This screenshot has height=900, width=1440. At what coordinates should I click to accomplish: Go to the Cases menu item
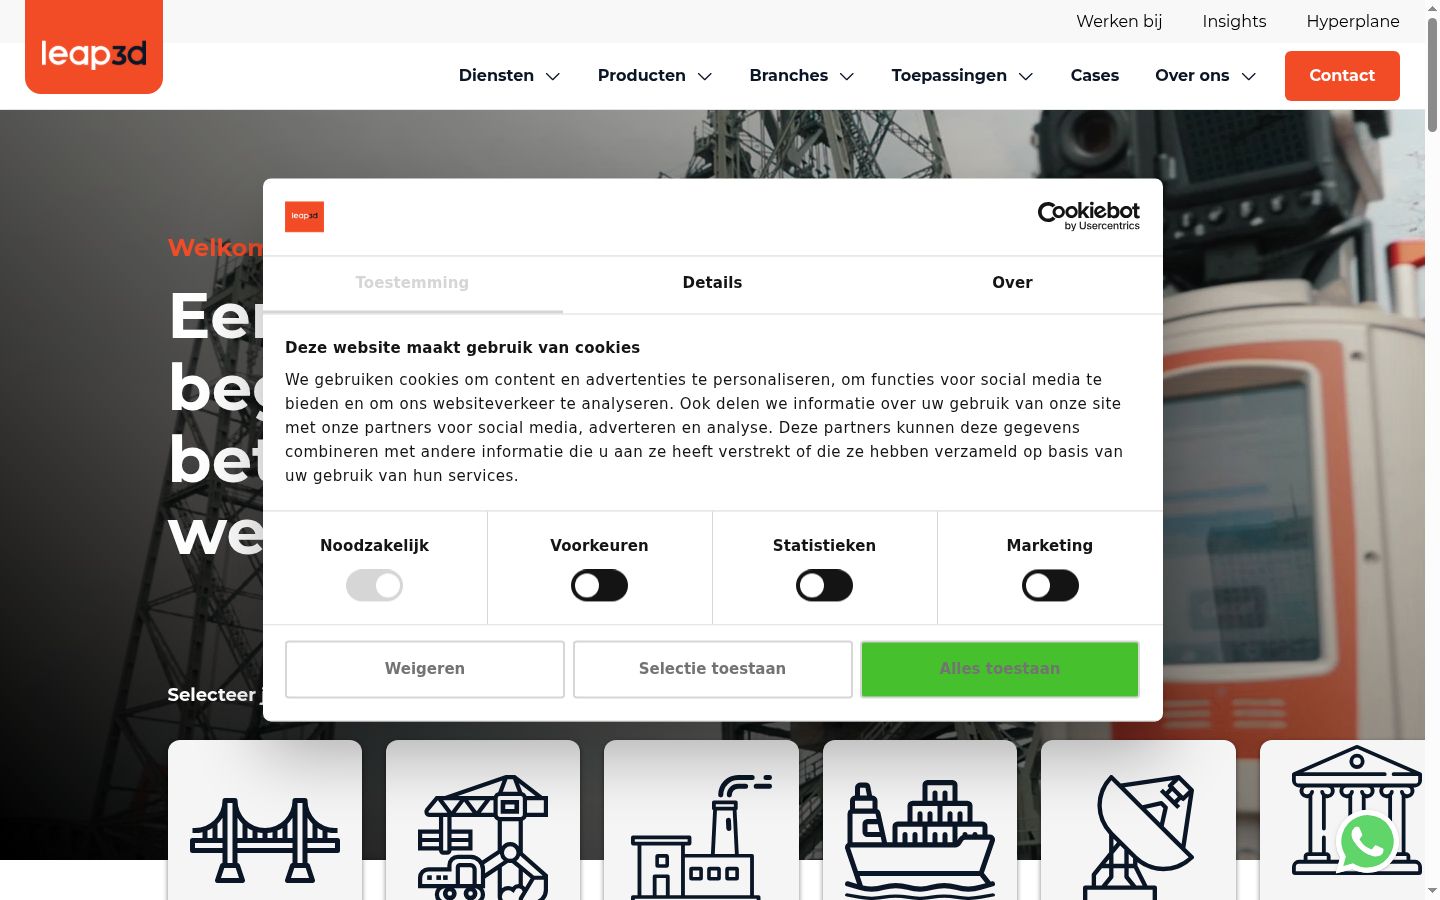pyautogui.click(x=1095, y=75)
